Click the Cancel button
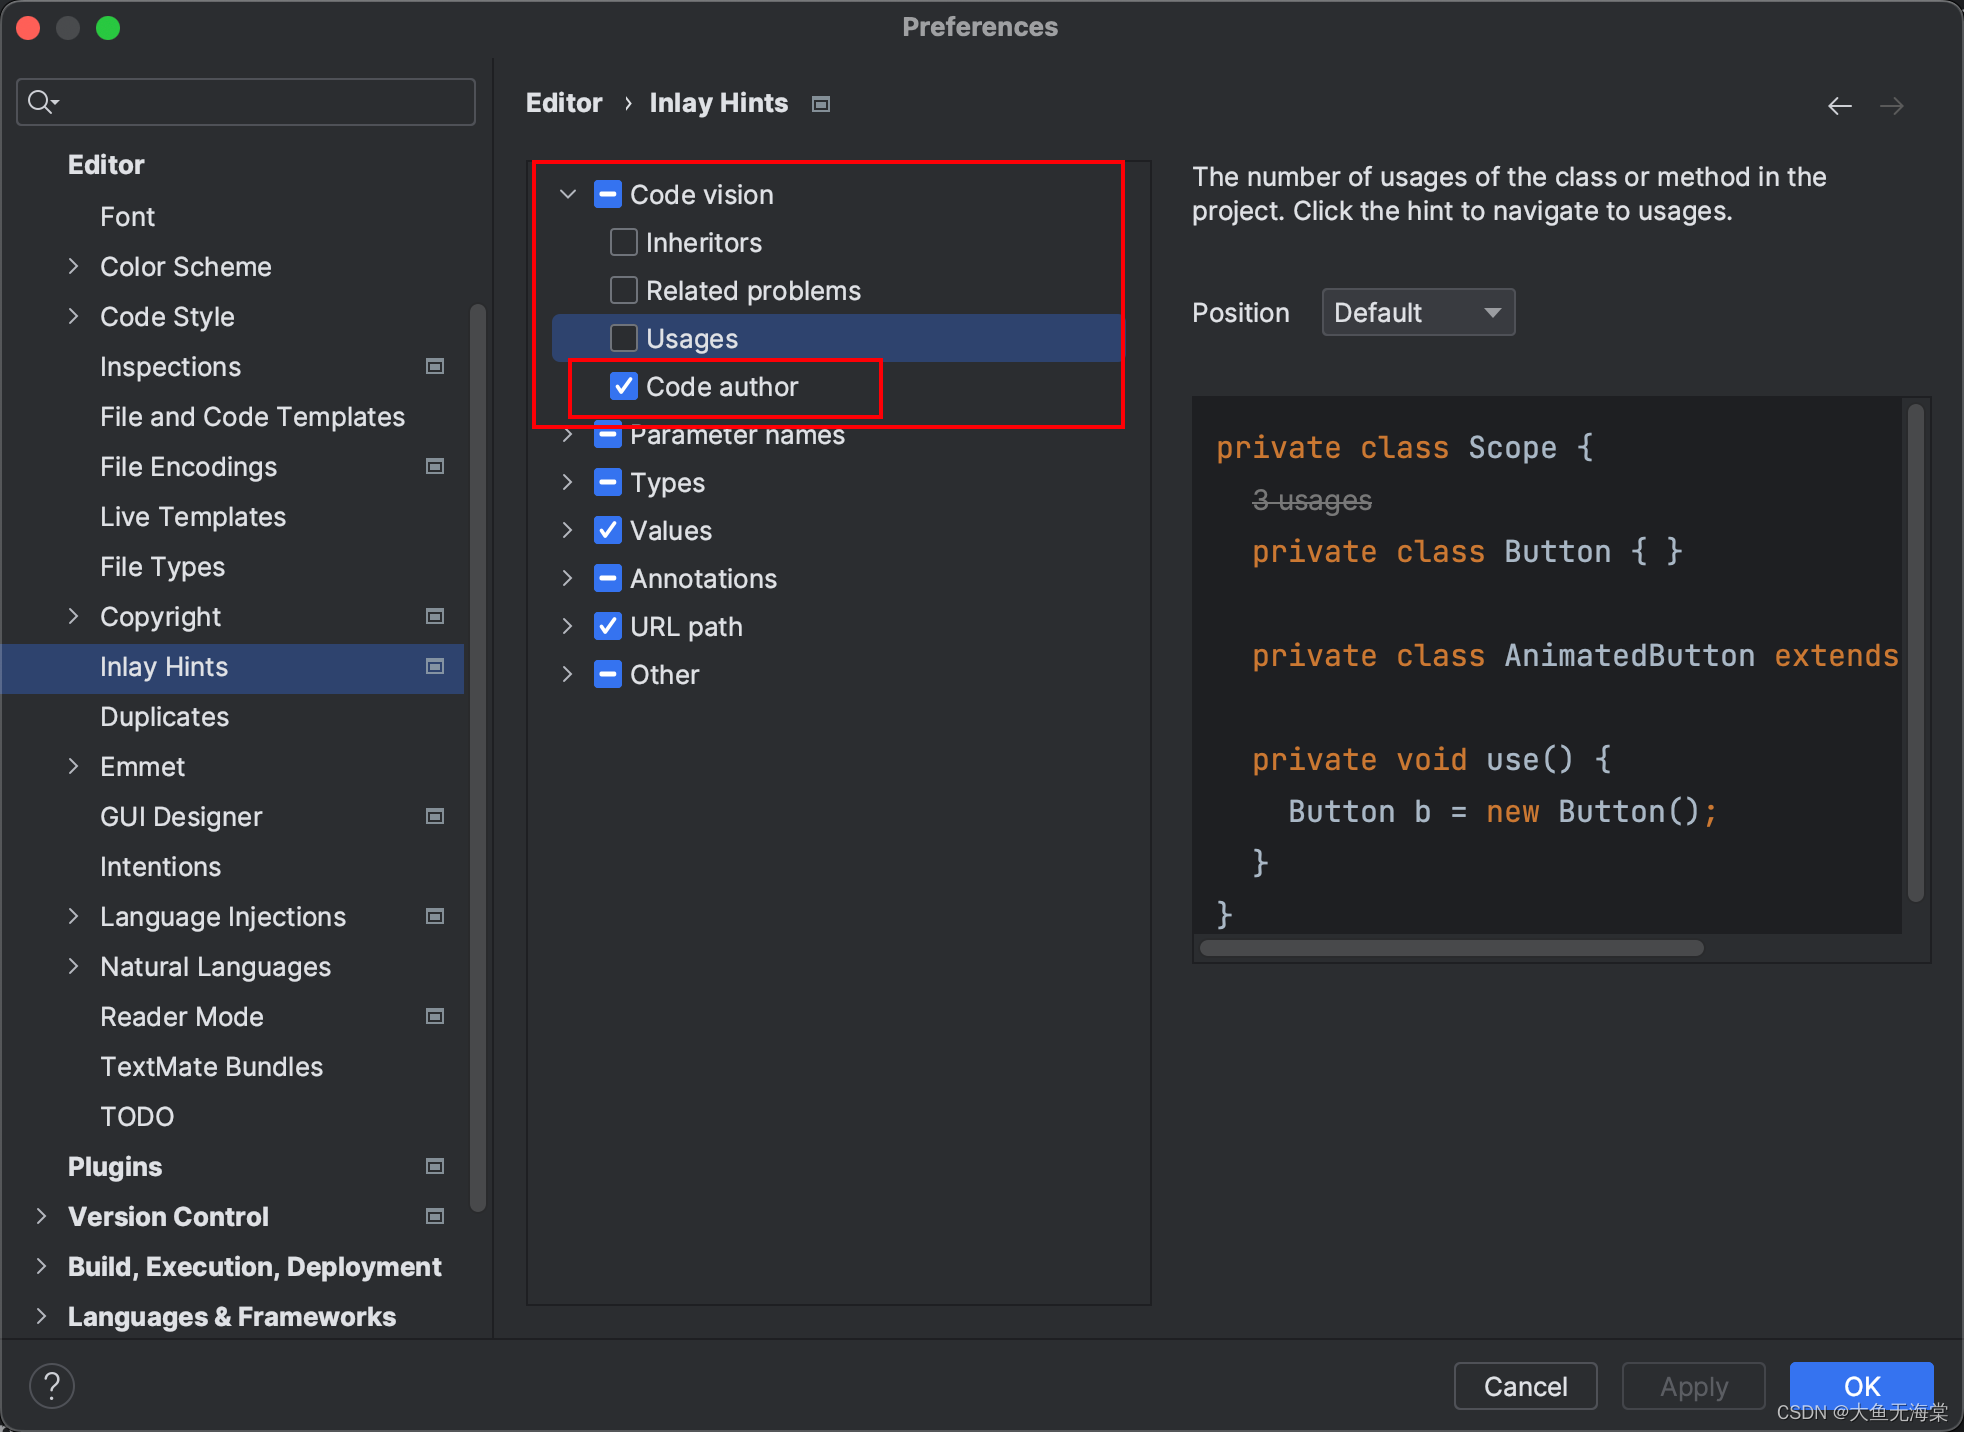Screen dimensions: 1964x1432 (x=1524, y=1385)
